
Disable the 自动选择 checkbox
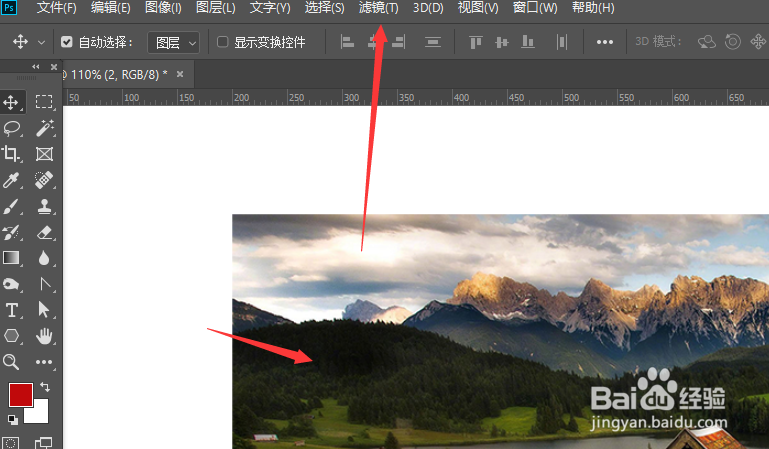[67, 42]
